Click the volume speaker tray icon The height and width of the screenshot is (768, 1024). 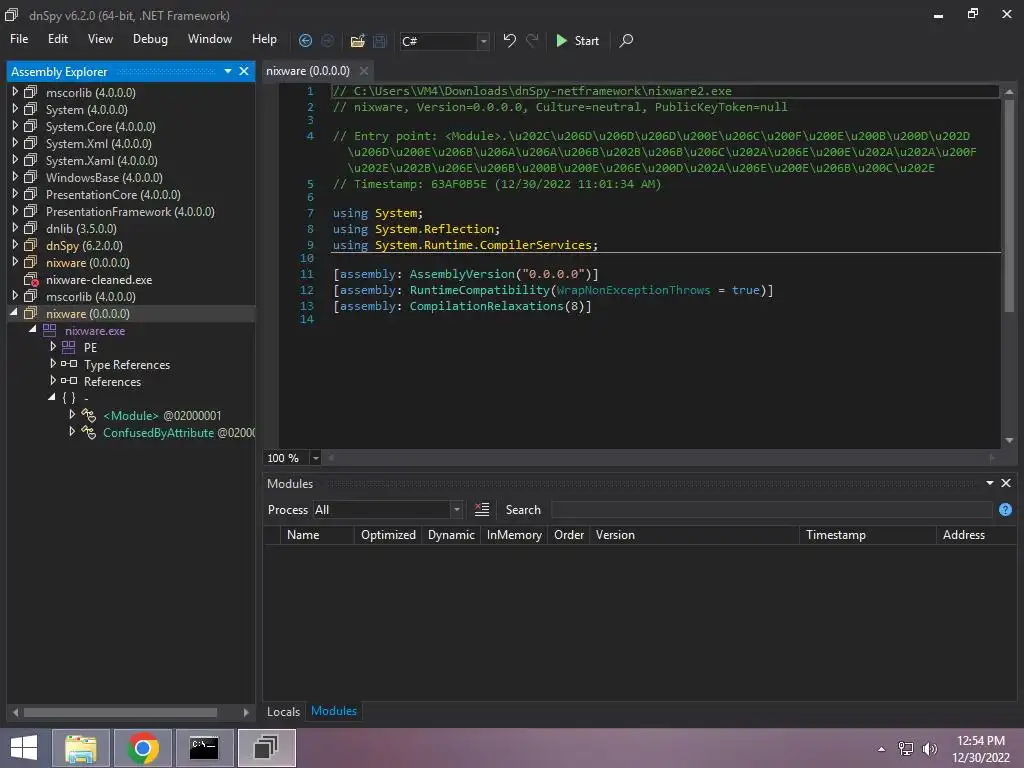coord(929,748)
